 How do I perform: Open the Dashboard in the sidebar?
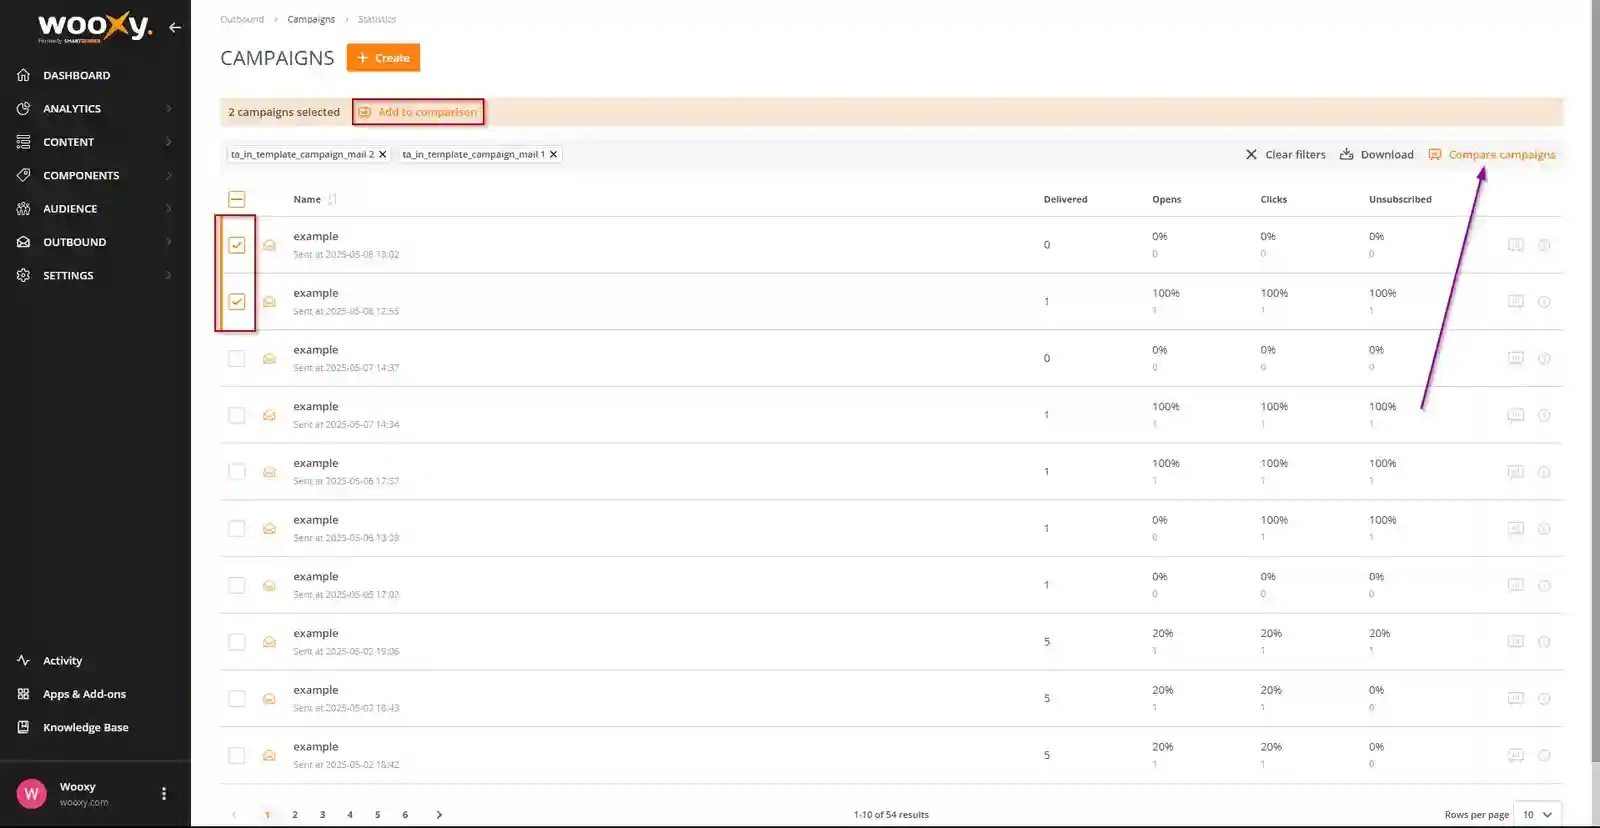(x=76, y=75)
